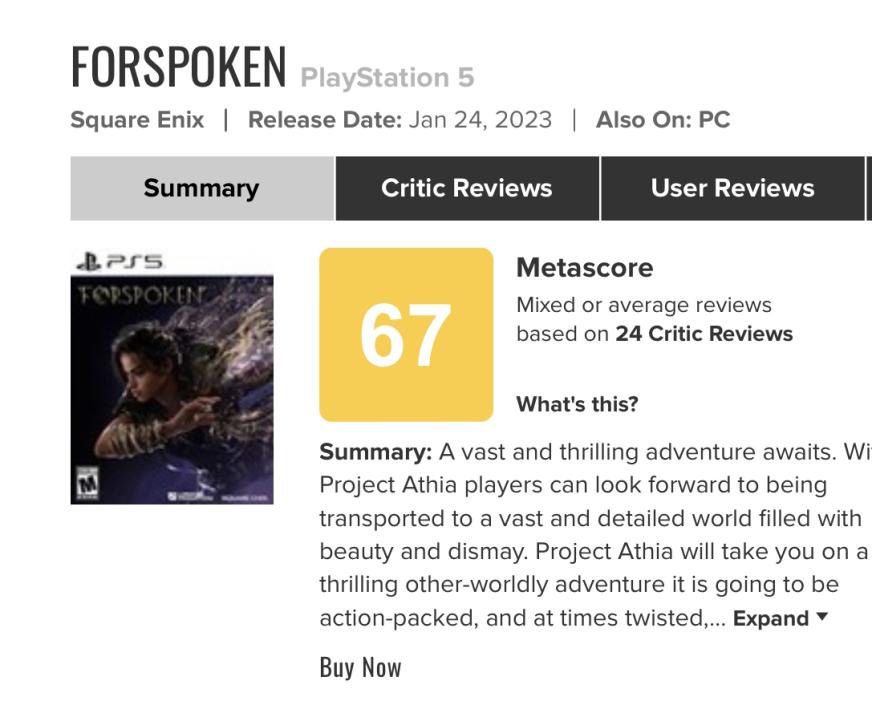Open the Square Enix publisher link

(x=137, y=120)
